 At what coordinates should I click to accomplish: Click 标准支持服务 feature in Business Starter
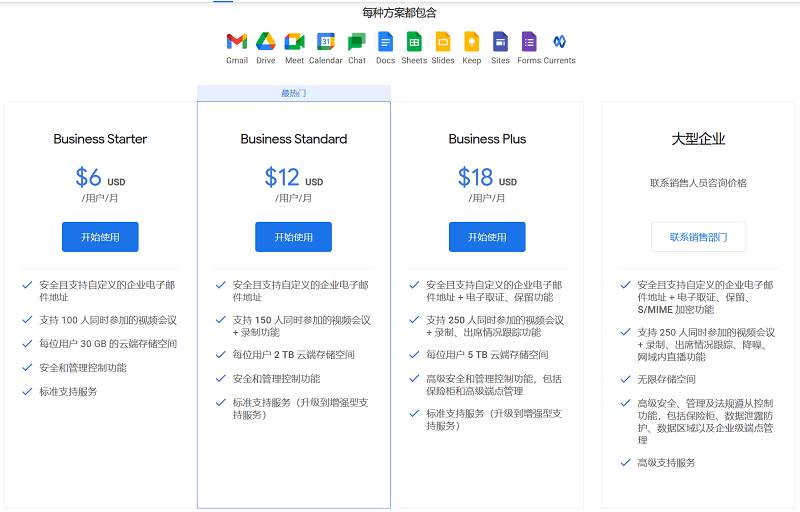68,392
